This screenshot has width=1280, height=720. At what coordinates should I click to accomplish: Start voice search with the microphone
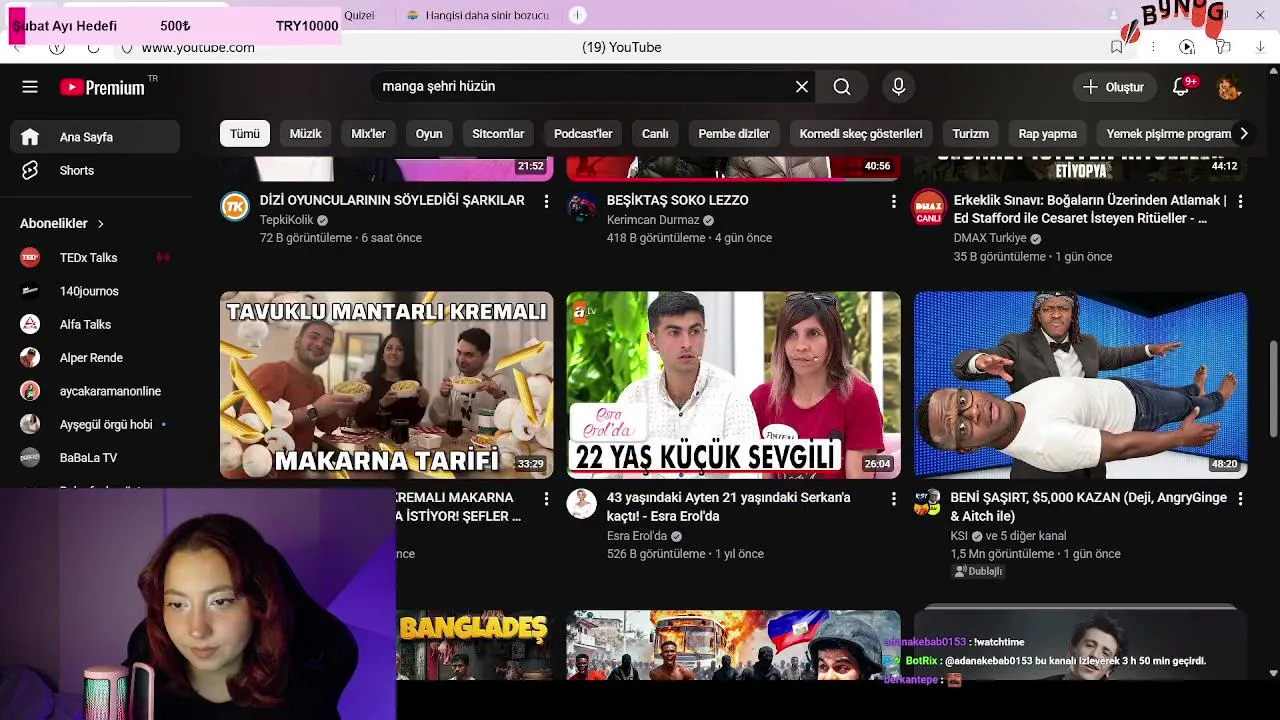898,87
